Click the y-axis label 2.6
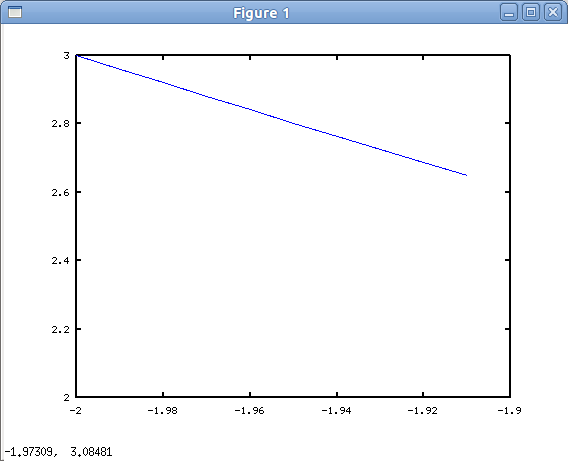572x465 pixels. [61, 192]
